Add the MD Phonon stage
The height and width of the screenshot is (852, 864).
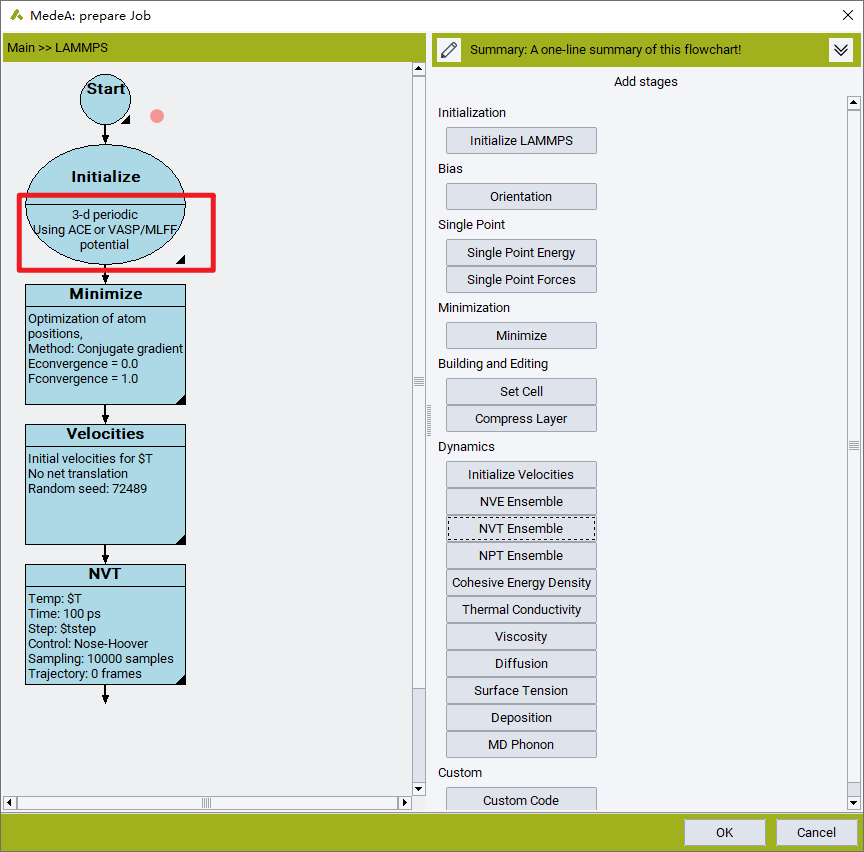point(521,744)
